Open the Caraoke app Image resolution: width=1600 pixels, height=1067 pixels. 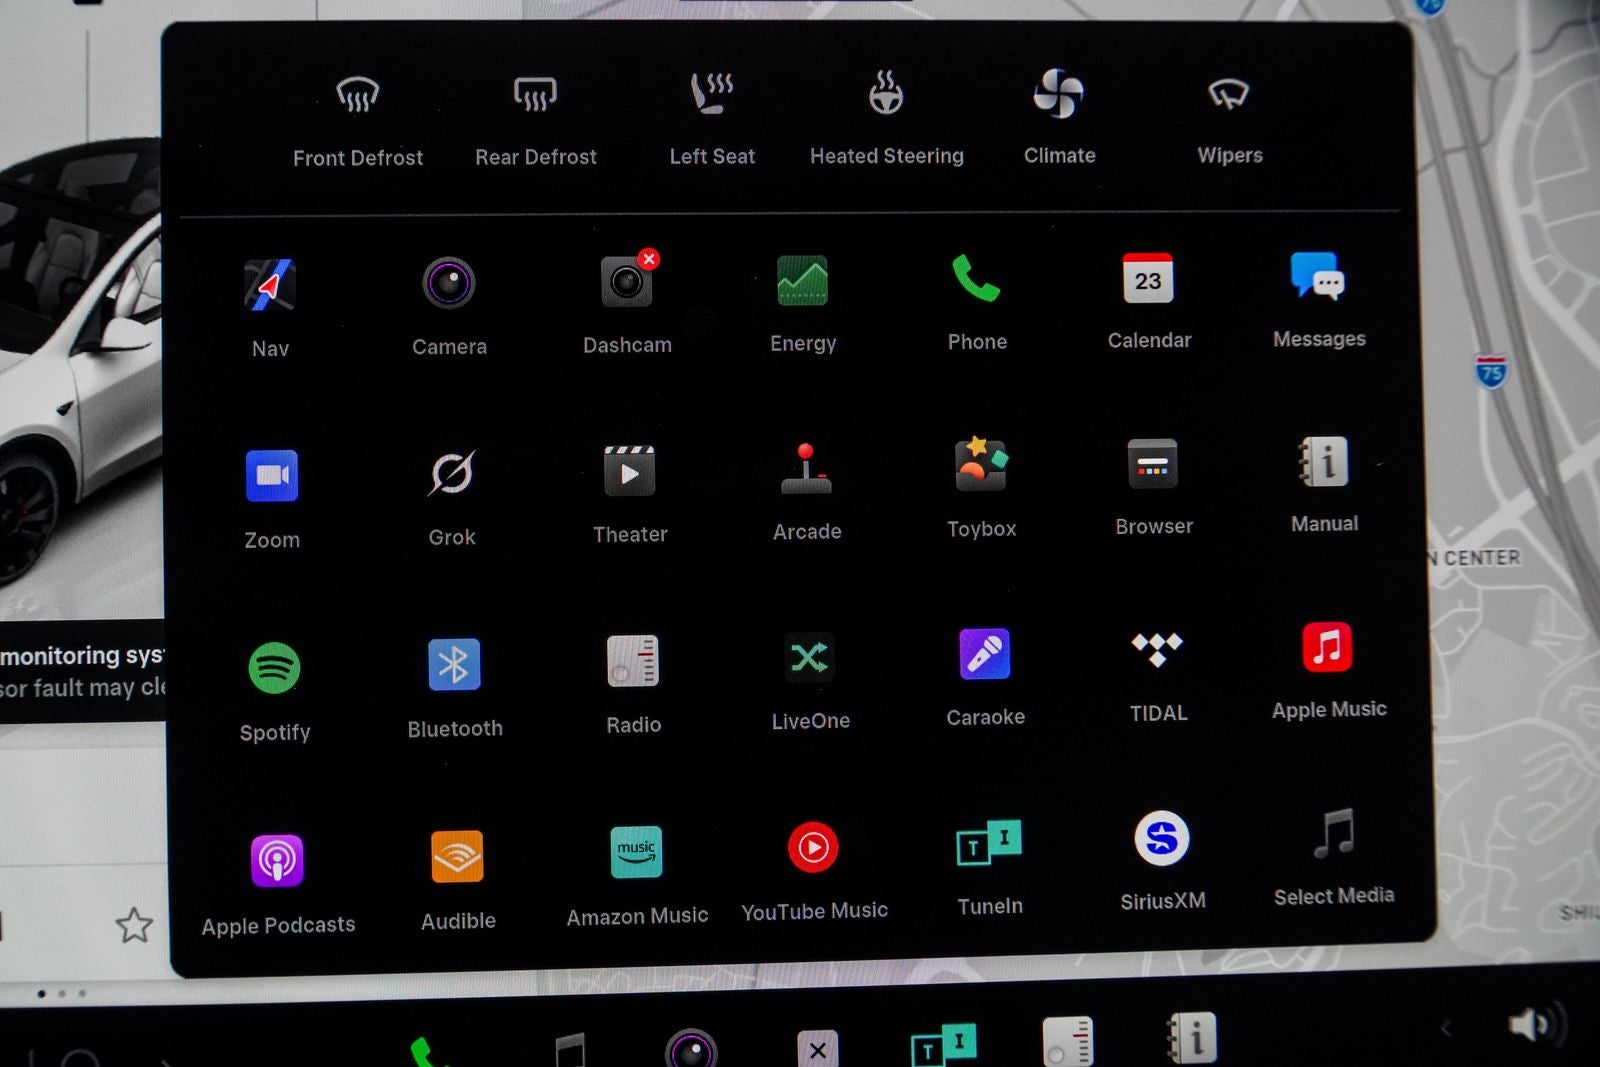coord(985,654)
